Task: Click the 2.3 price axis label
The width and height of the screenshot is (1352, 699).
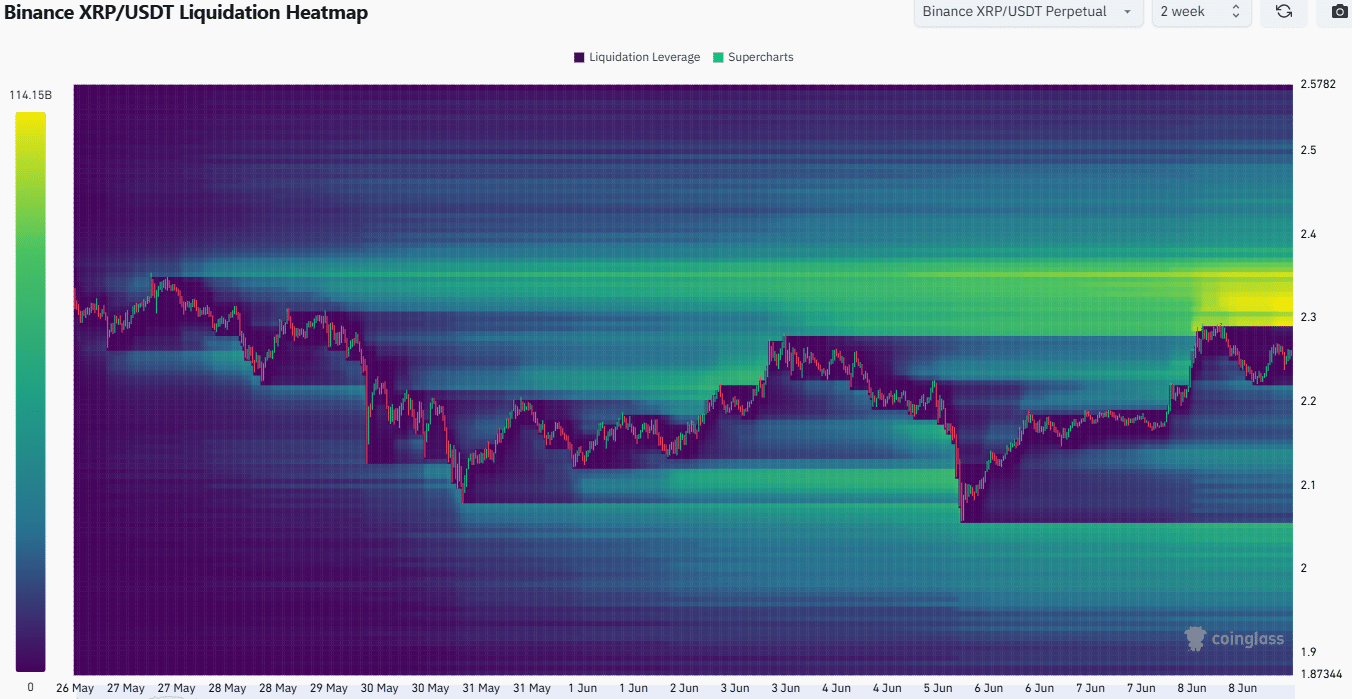Action: coord(1307,317)
